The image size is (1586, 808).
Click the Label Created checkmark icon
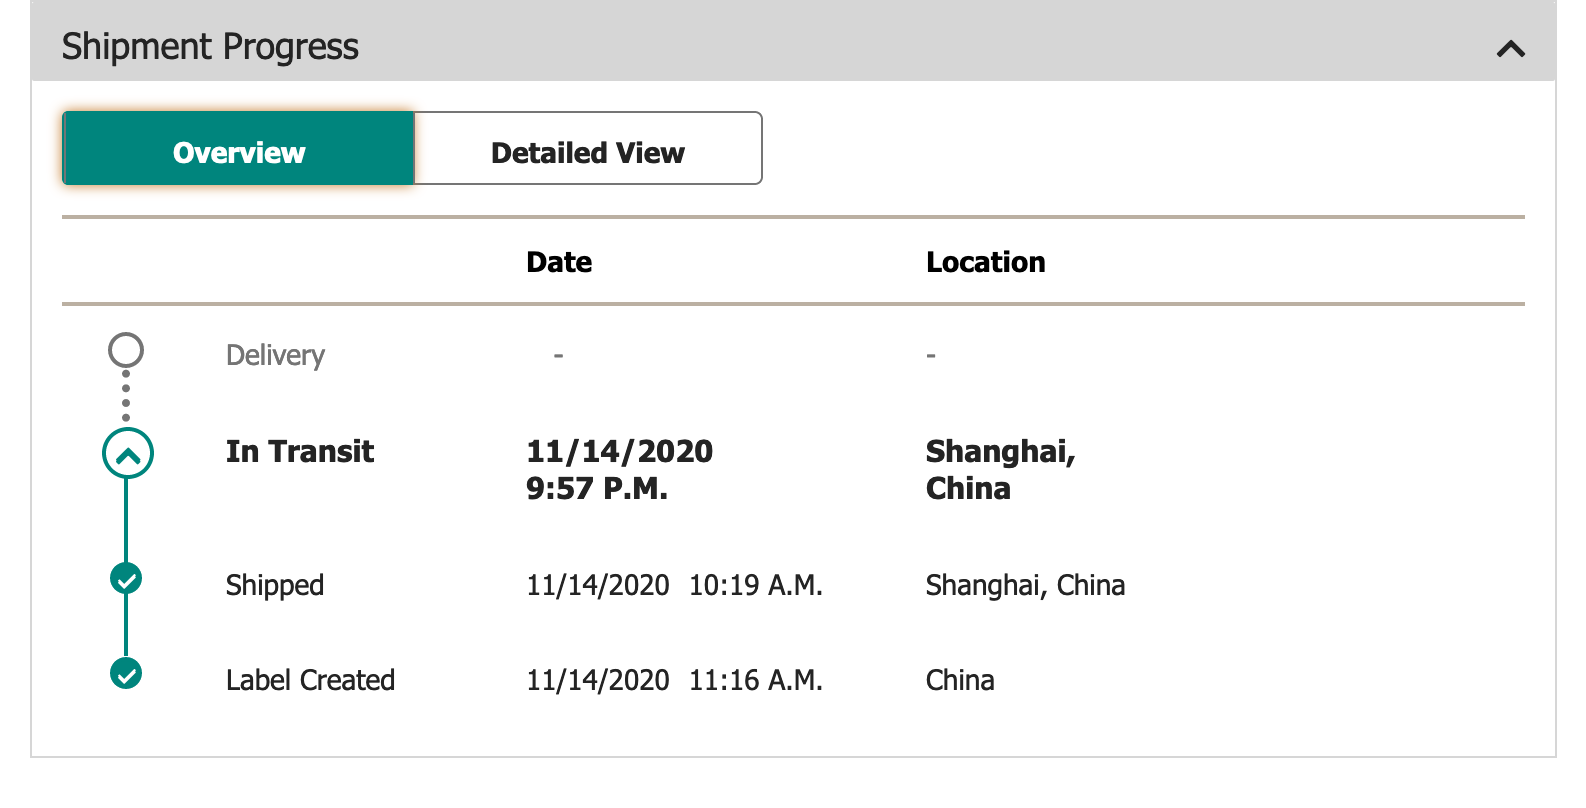click(126, 674)
